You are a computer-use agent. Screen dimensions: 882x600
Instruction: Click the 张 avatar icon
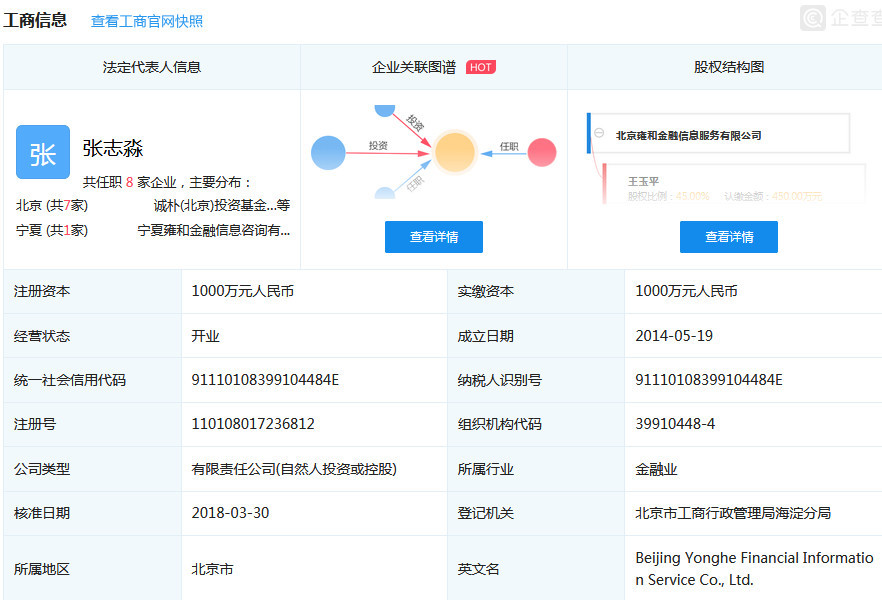pyautogui.click(x=43, y=152)
